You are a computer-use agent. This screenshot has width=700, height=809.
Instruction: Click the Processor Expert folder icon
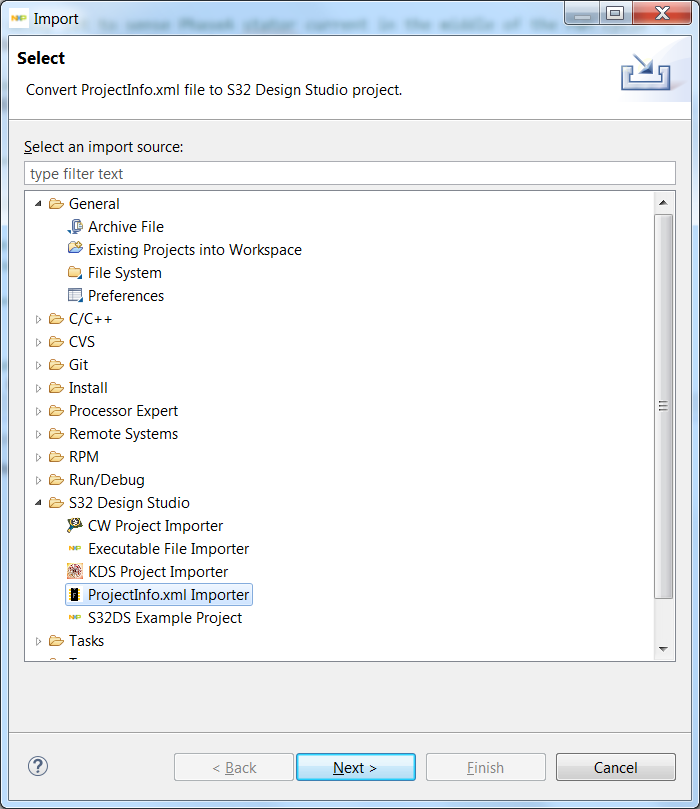[56, 411]
